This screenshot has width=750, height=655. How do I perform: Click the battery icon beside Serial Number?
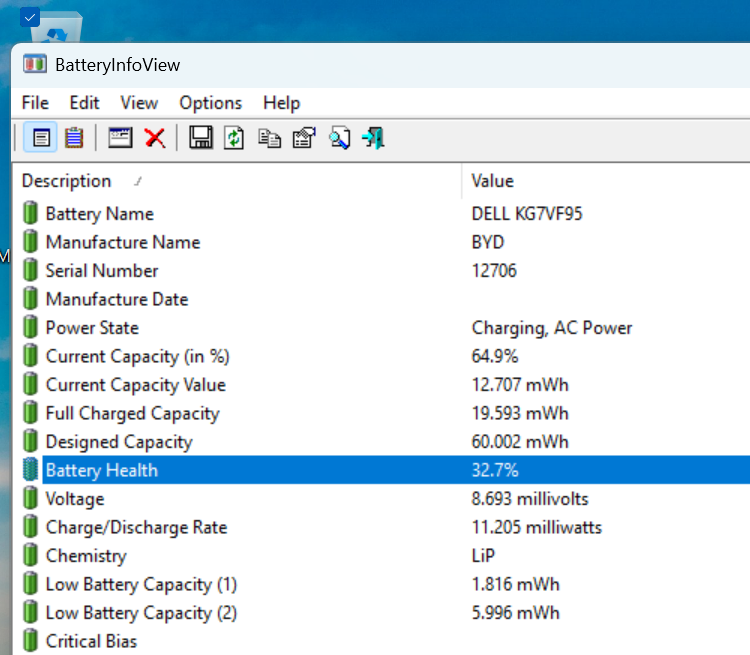(30, 270)
